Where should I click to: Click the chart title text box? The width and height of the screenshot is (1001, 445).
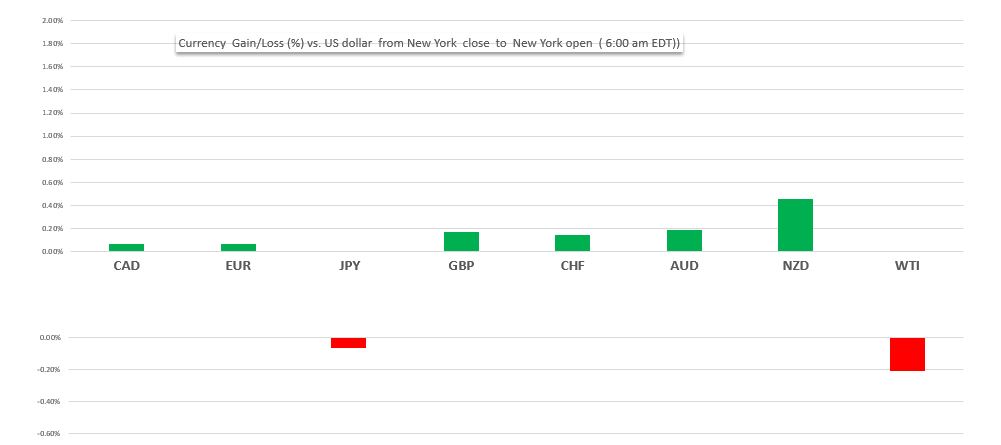429,44
